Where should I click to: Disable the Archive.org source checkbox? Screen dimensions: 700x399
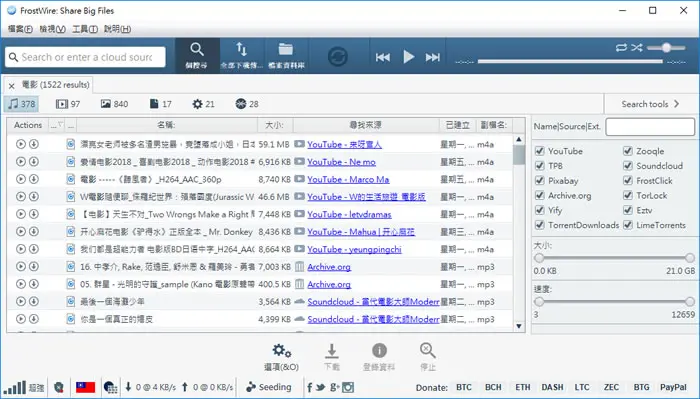point(540,195)
